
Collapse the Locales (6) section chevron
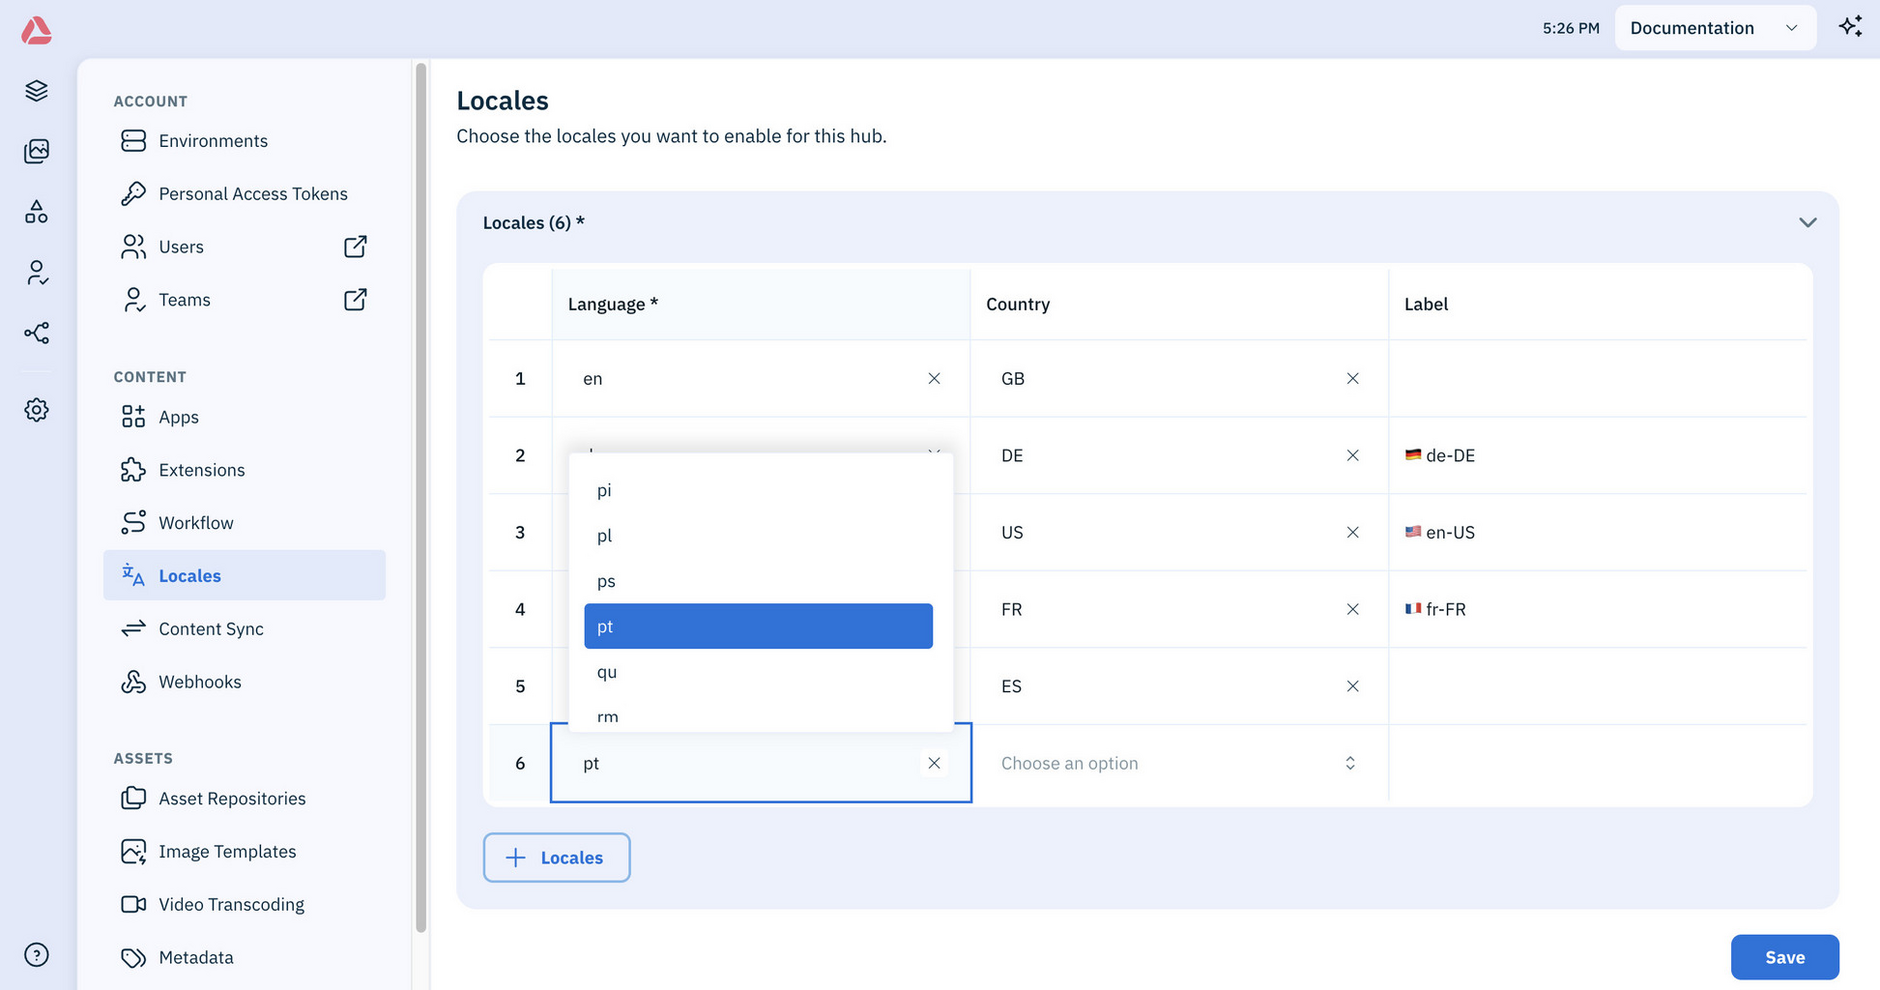[1807, 222]
